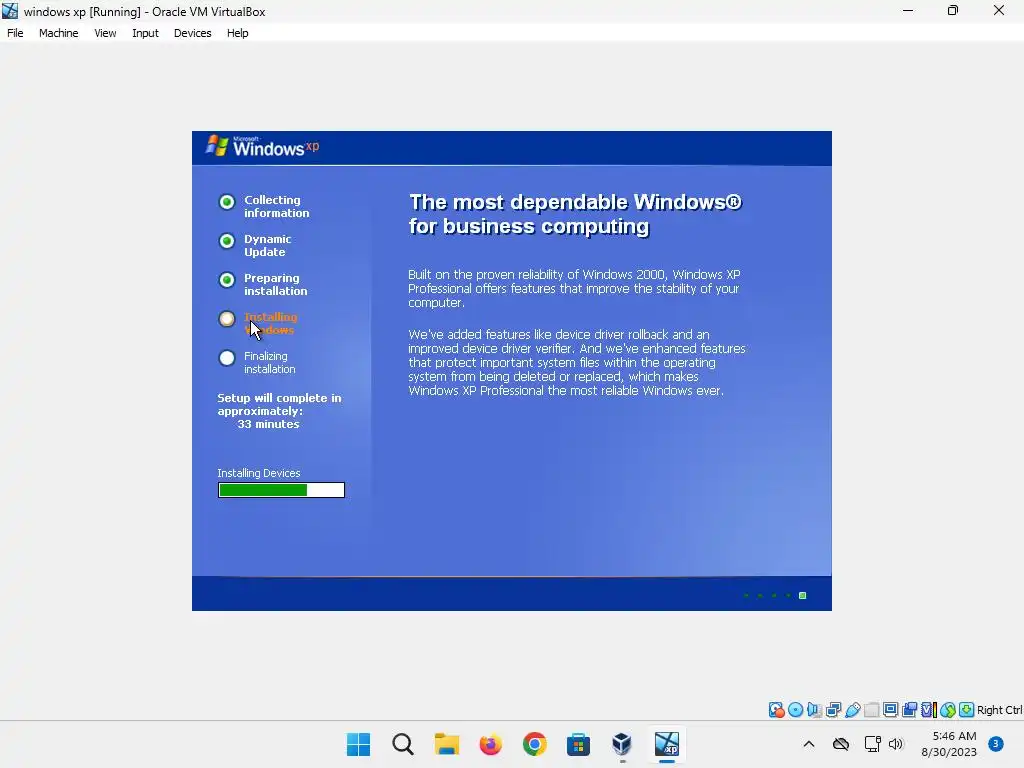Image resolution: width=1024 pixels, height=768 pixels.
Task: Click the keyboard capture green arrow icon
Action: tap(967, 710)
